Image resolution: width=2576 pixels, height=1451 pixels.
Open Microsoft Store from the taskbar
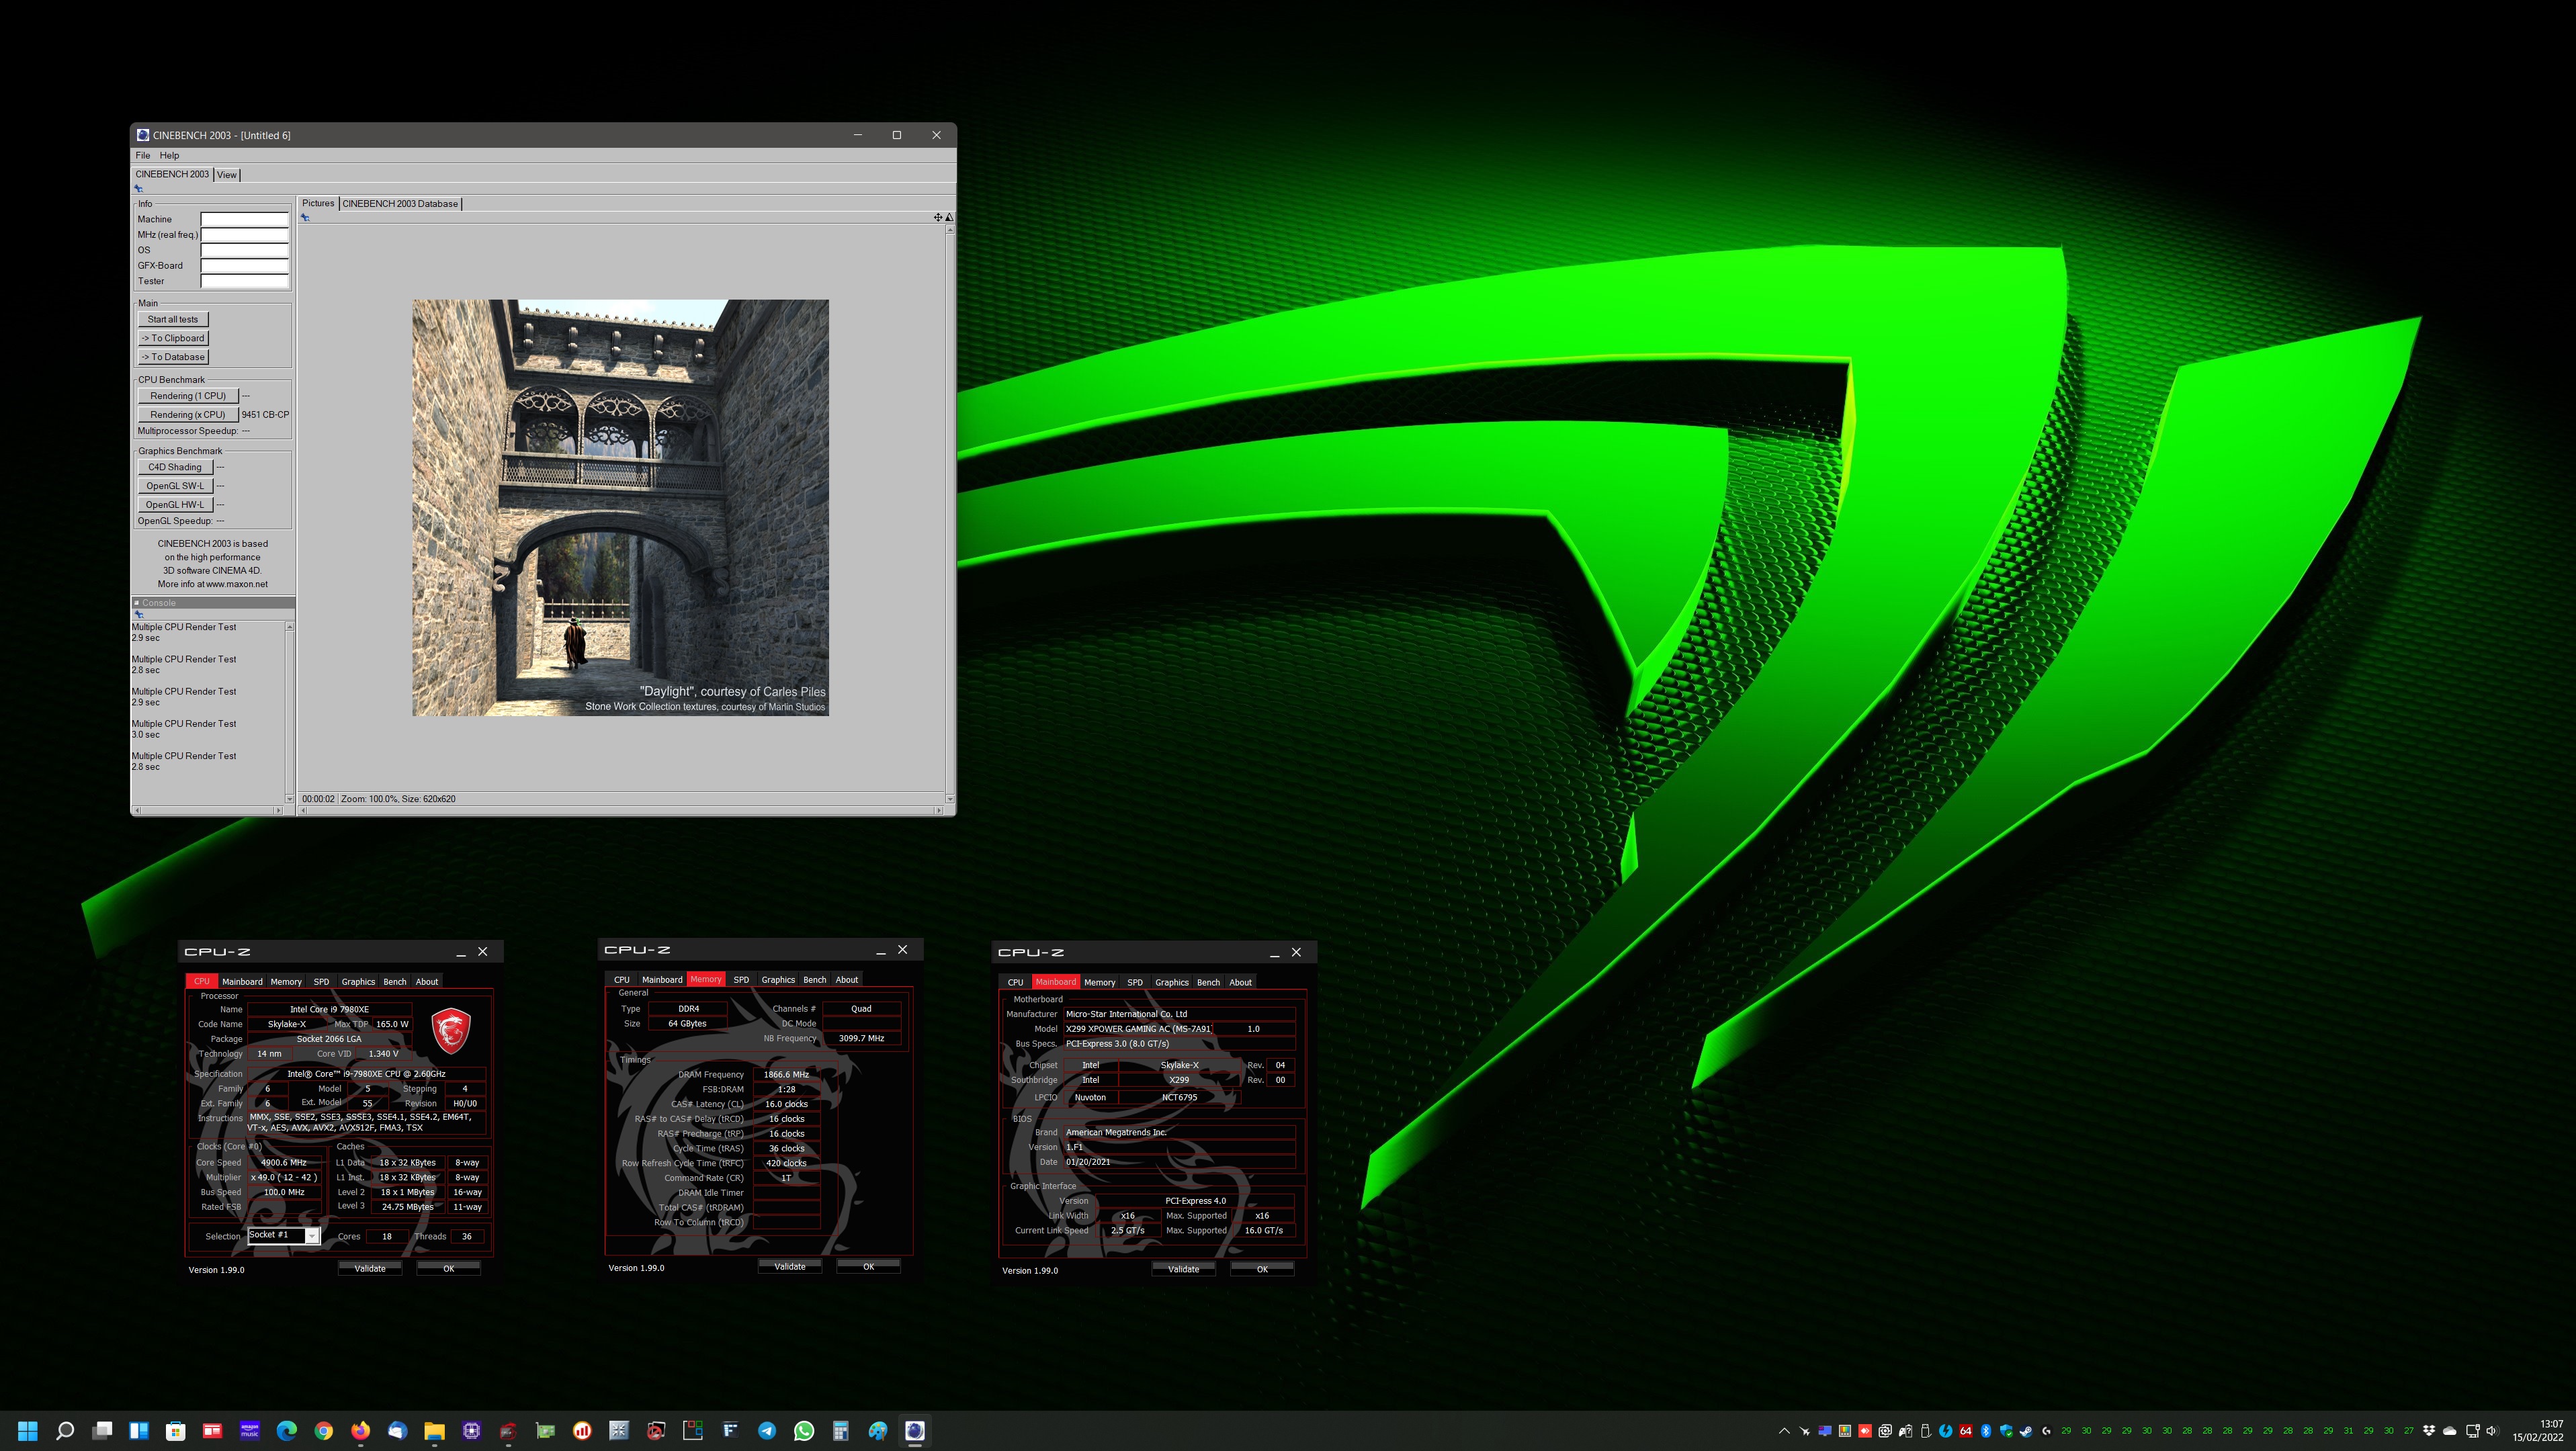(x=176, y=1430)
